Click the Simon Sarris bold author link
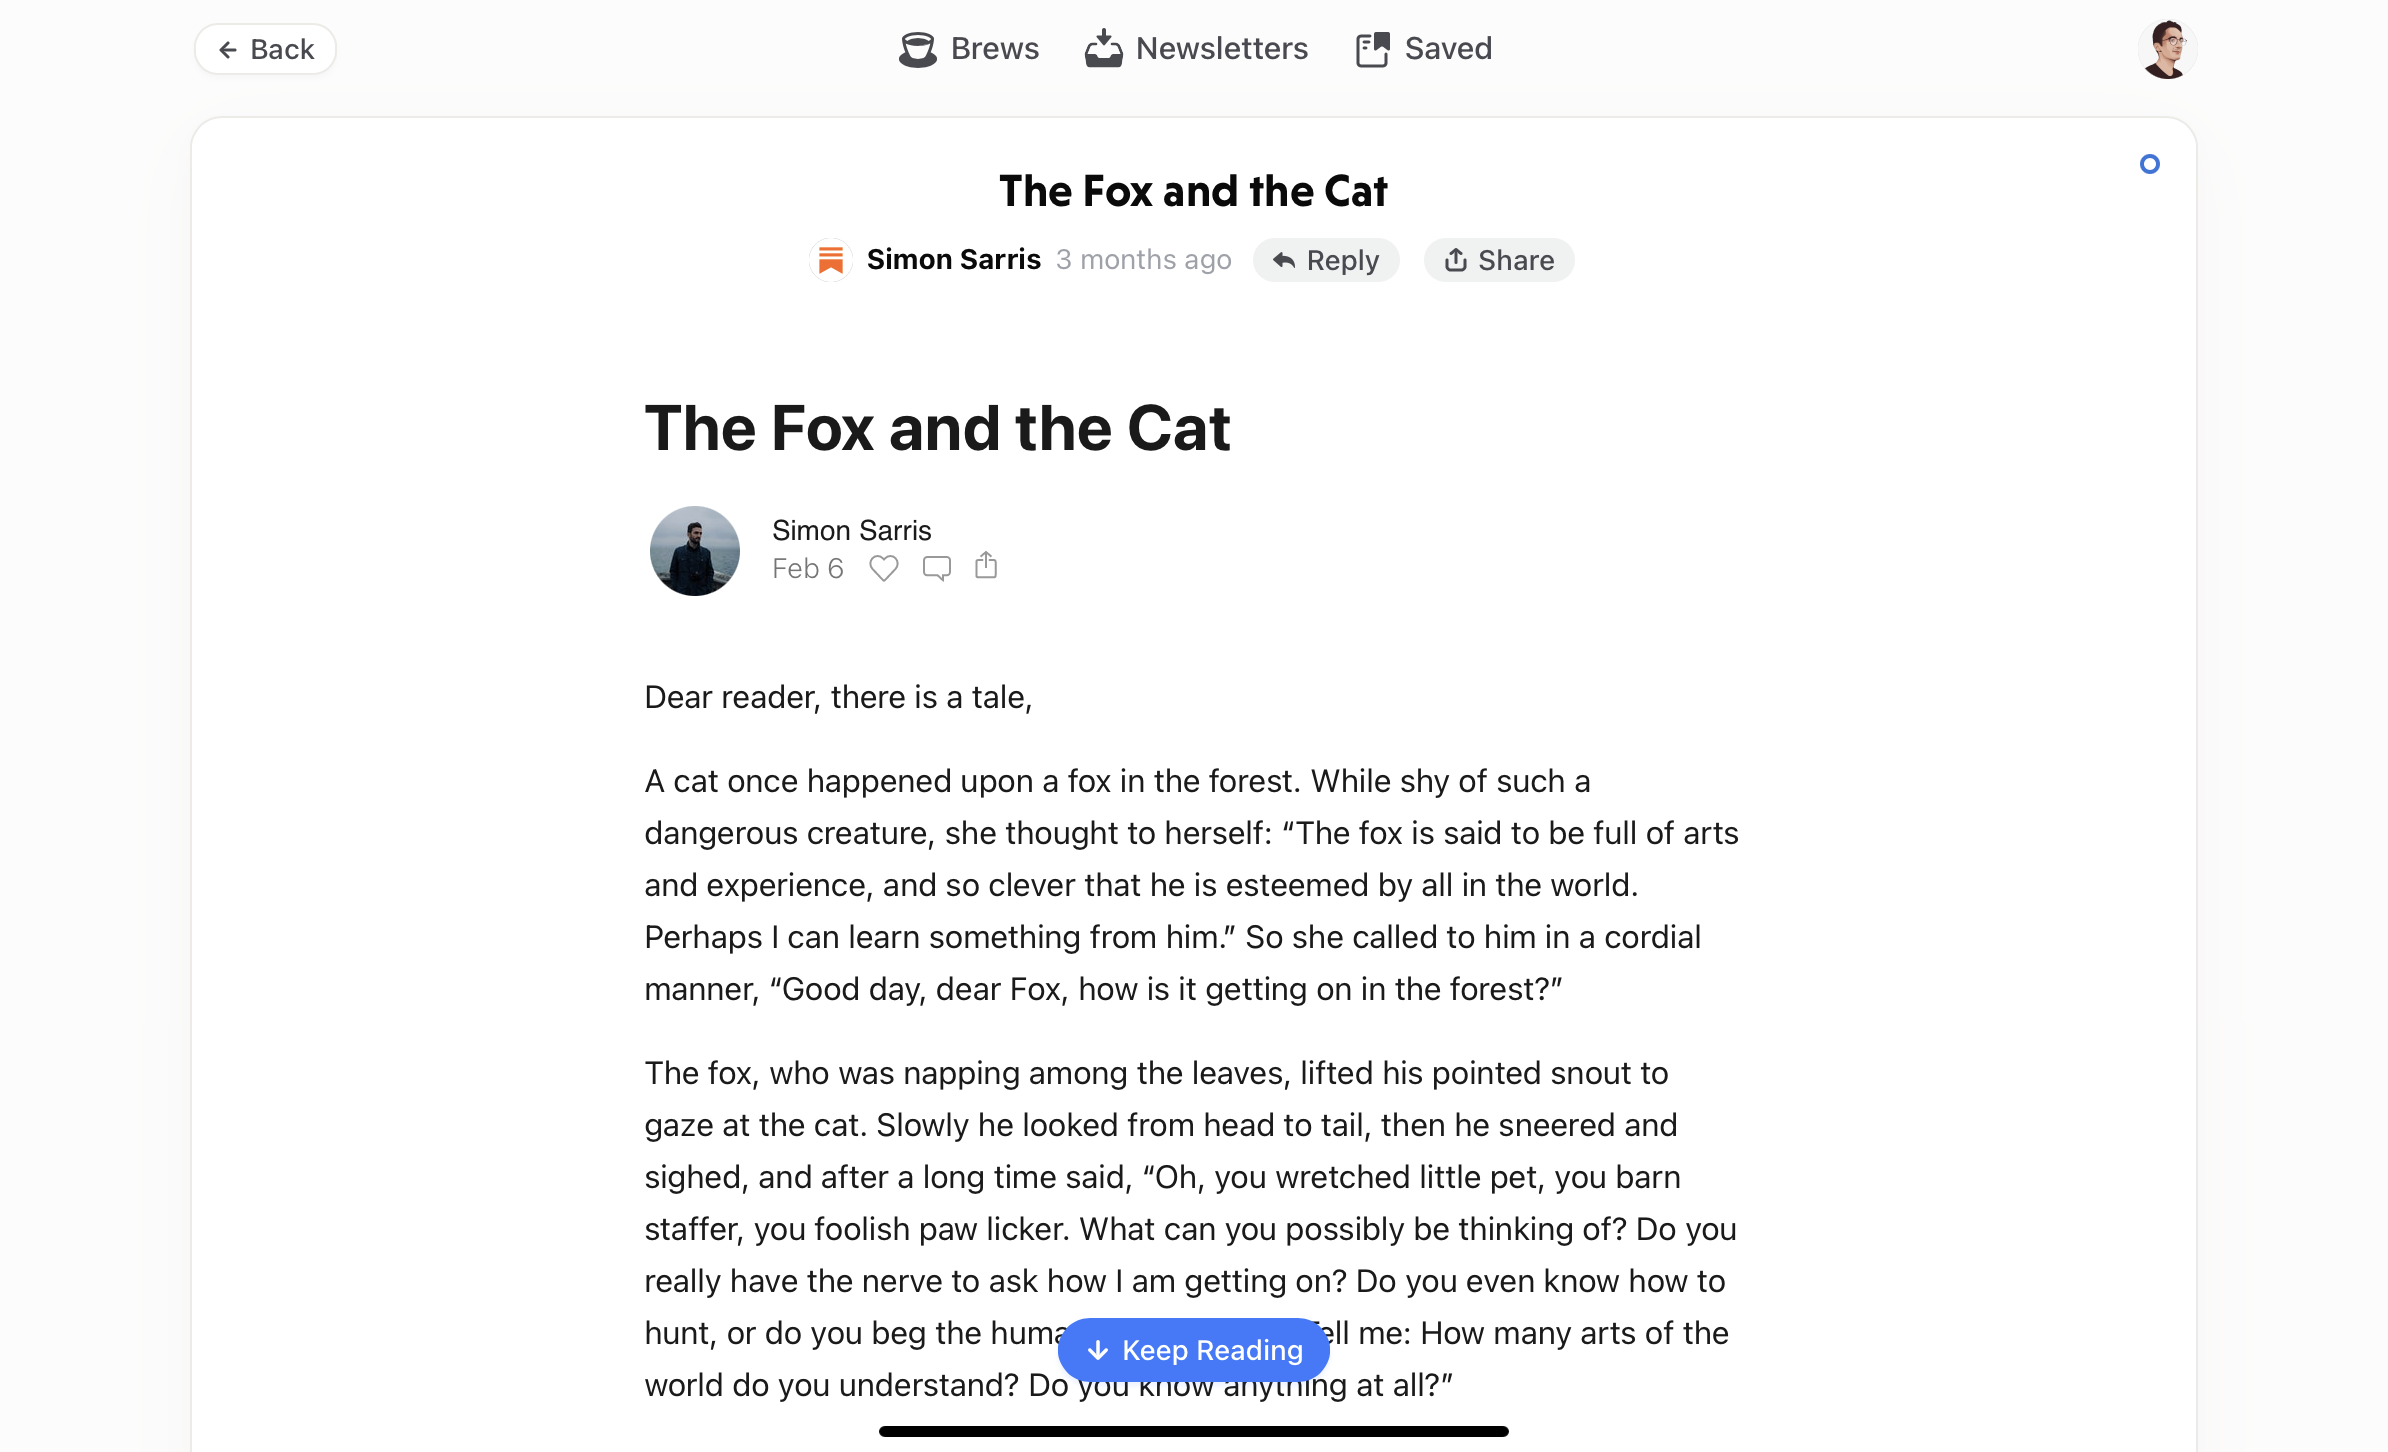2388x1452 pixels. point(953,260)
